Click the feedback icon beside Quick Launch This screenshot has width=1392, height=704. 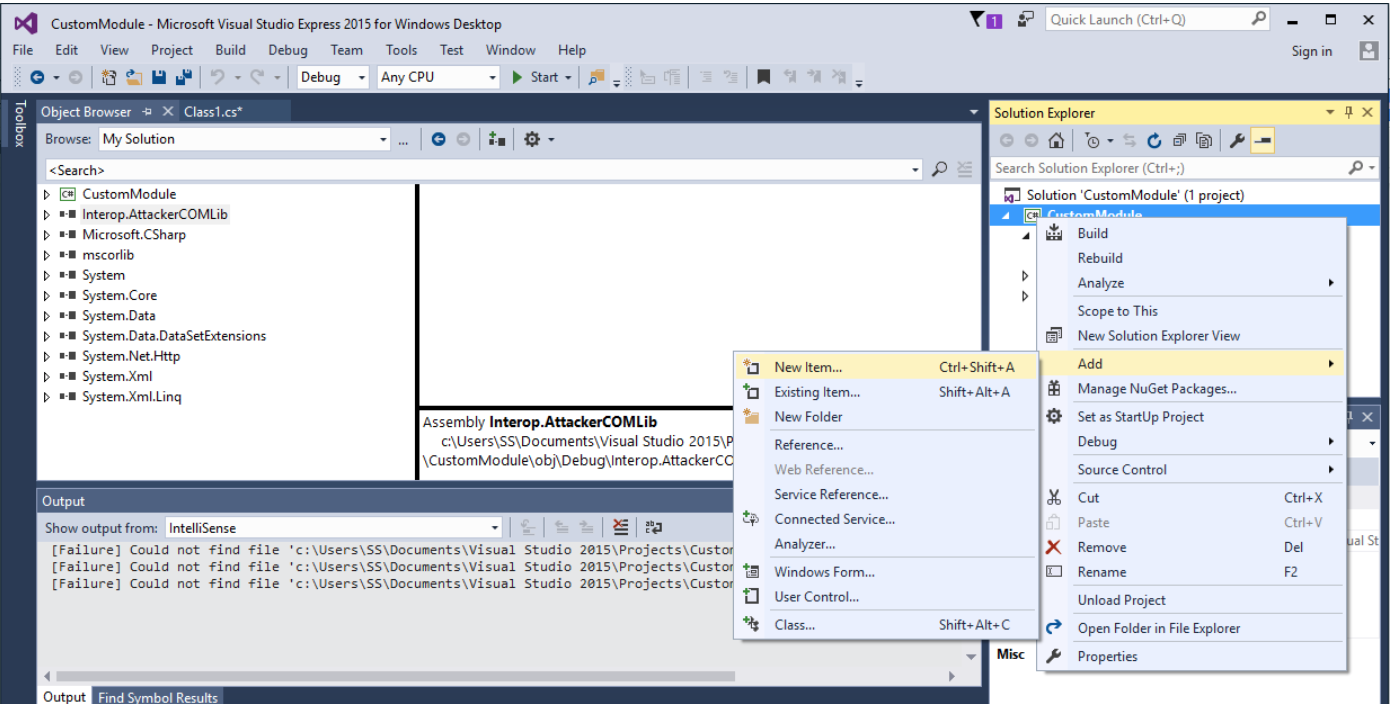[x=1026, y=19]
